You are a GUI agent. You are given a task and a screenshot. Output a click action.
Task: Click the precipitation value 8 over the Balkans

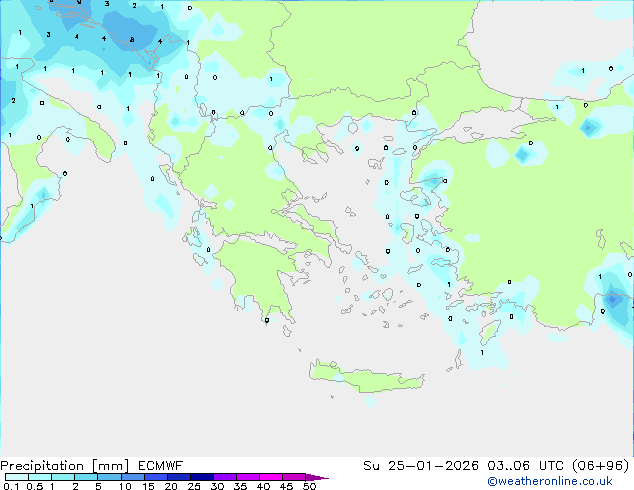tap(132, 40)
